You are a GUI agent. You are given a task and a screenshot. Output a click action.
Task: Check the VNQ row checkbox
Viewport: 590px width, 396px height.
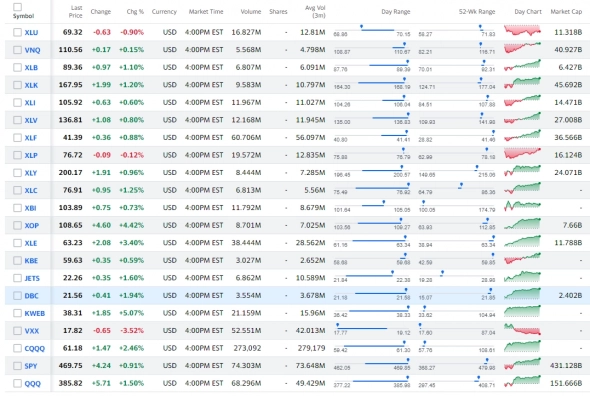17,50
